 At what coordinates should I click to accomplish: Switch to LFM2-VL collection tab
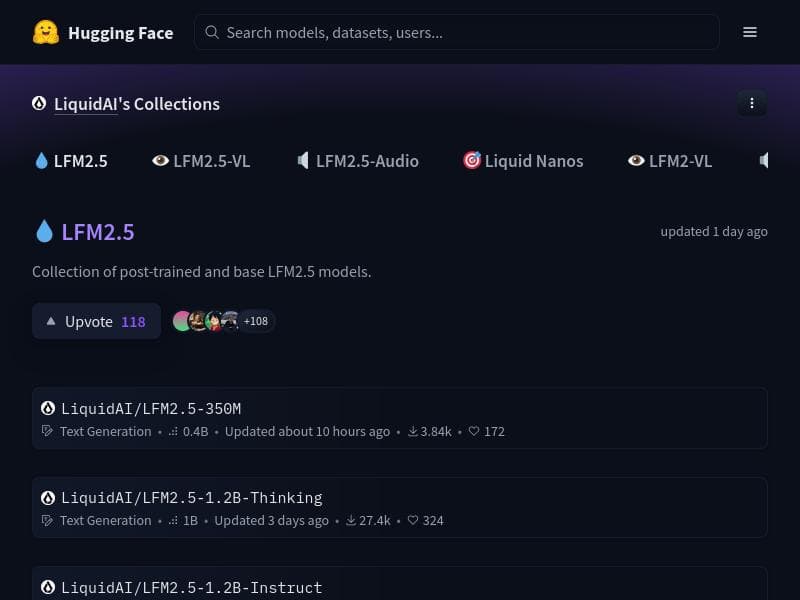[670, 161]
